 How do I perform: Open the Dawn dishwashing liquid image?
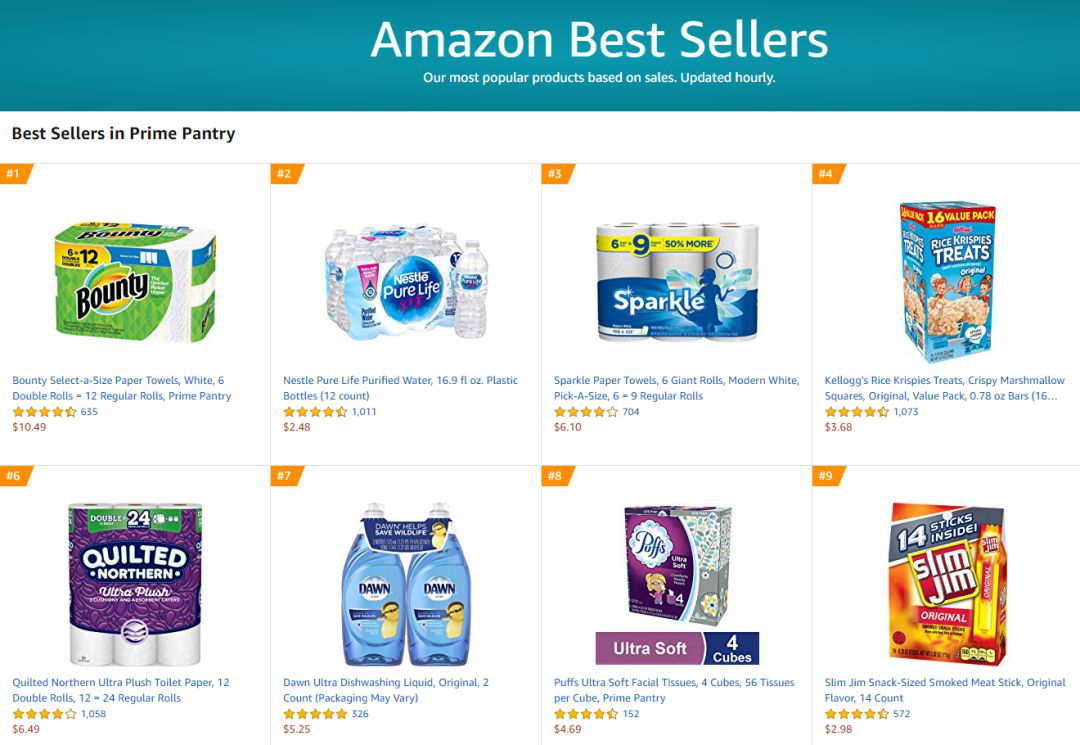coord(406,585)
